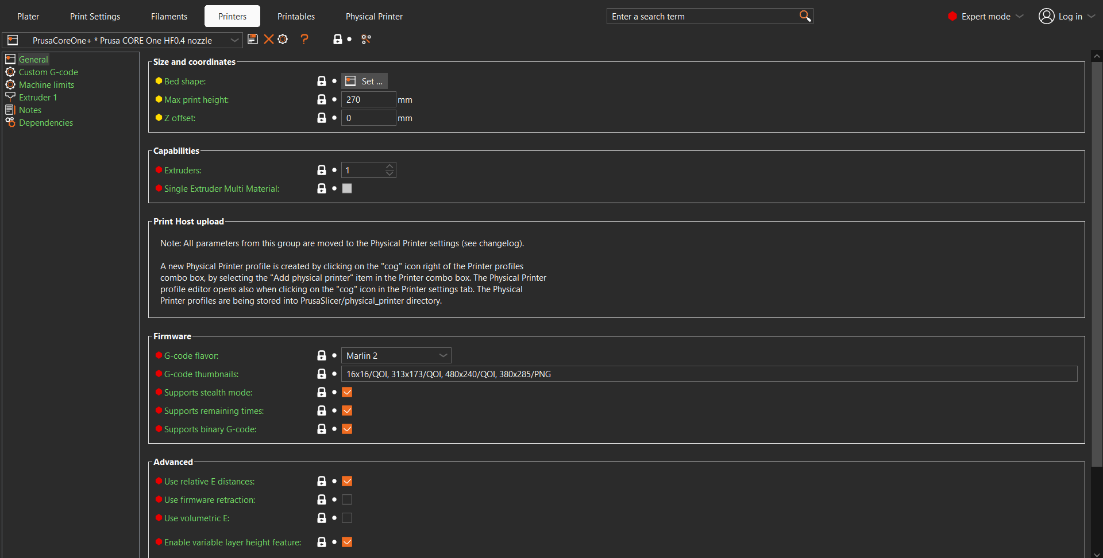Click the reset dot beside Bed shape lock
Screen dimensions: 1103x558
click(x=334, y=82)
